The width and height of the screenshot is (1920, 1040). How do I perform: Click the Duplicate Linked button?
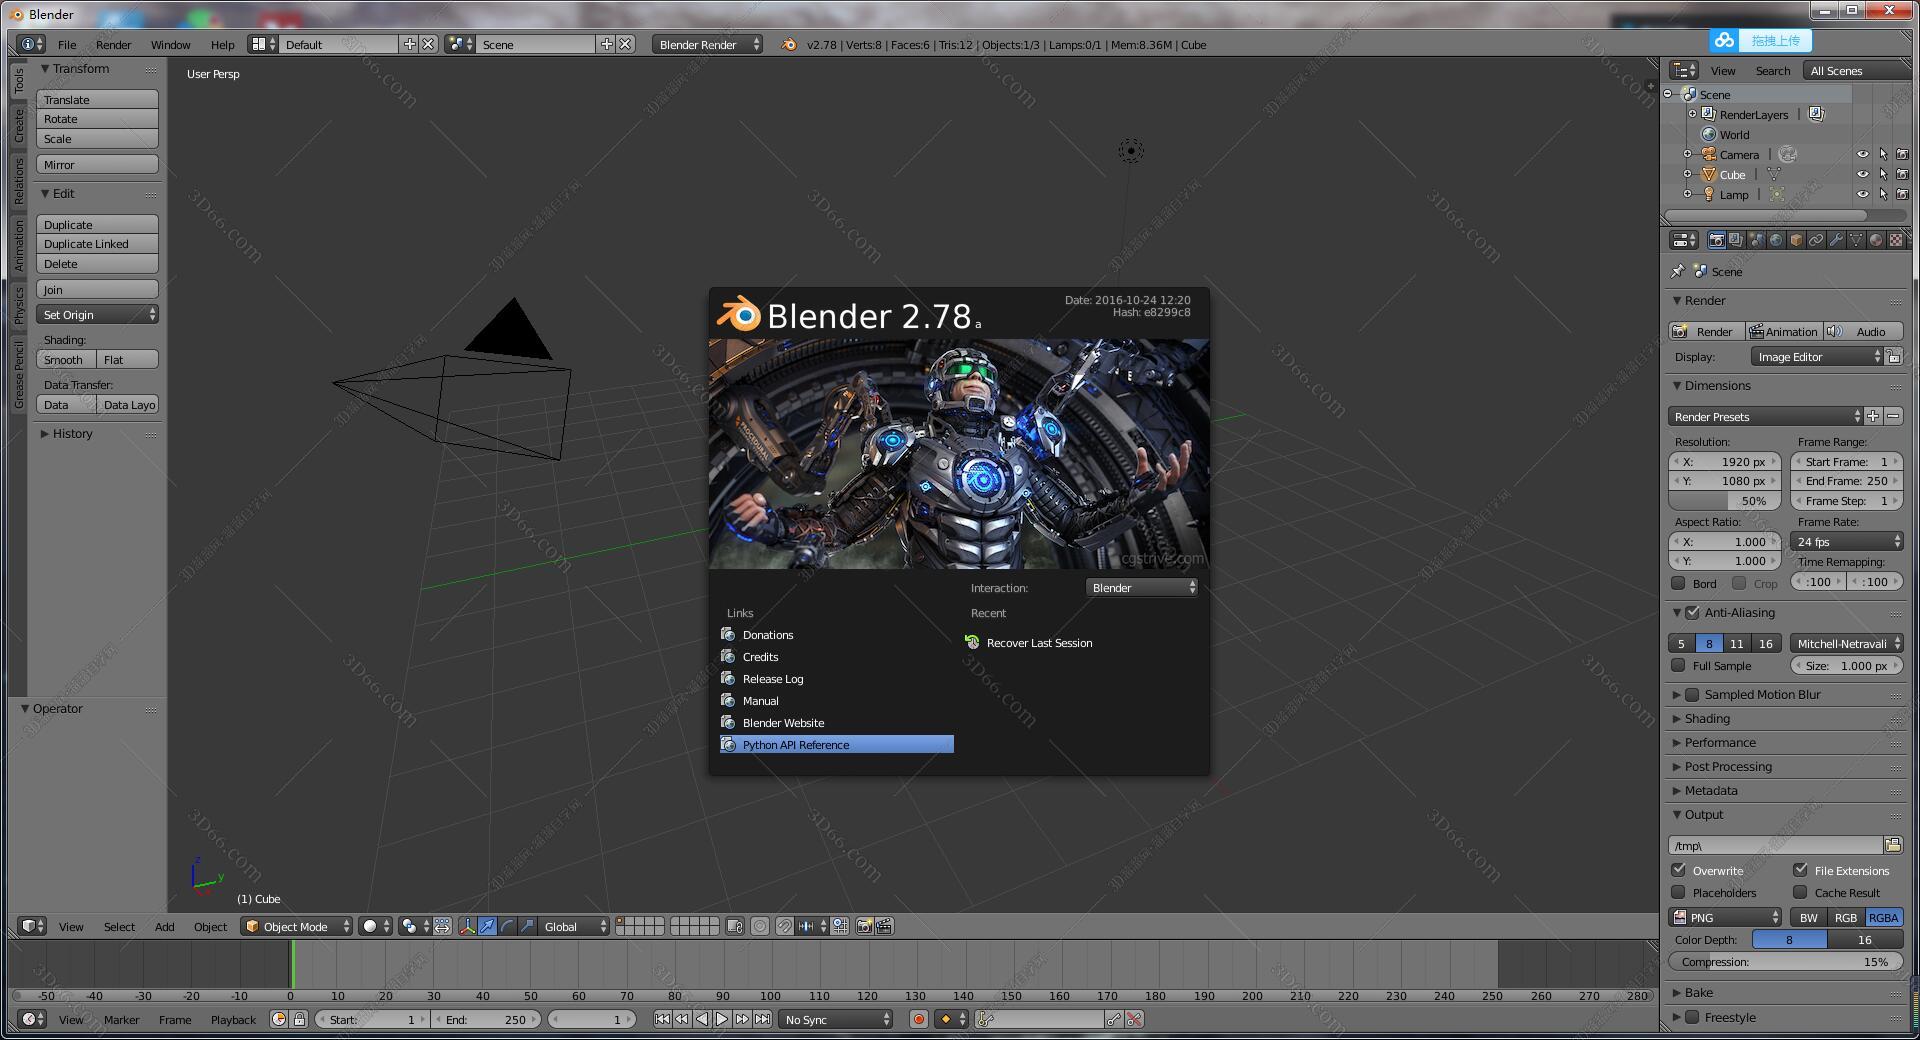click(x=97, y=244)
